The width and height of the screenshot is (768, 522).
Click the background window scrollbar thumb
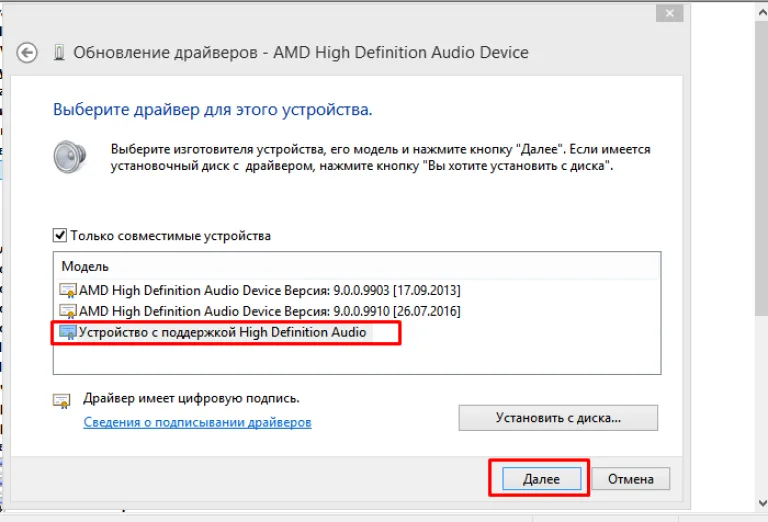tap(762, 166)
